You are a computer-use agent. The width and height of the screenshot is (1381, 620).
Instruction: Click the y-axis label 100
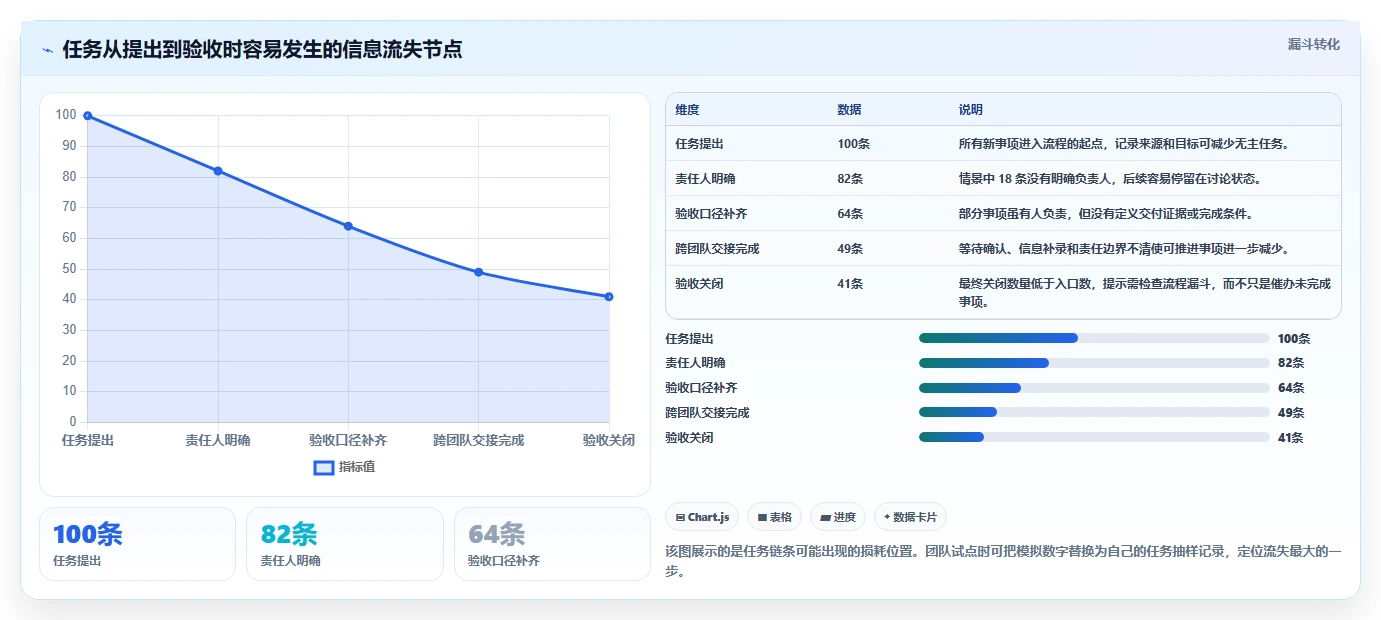[66, 115]
